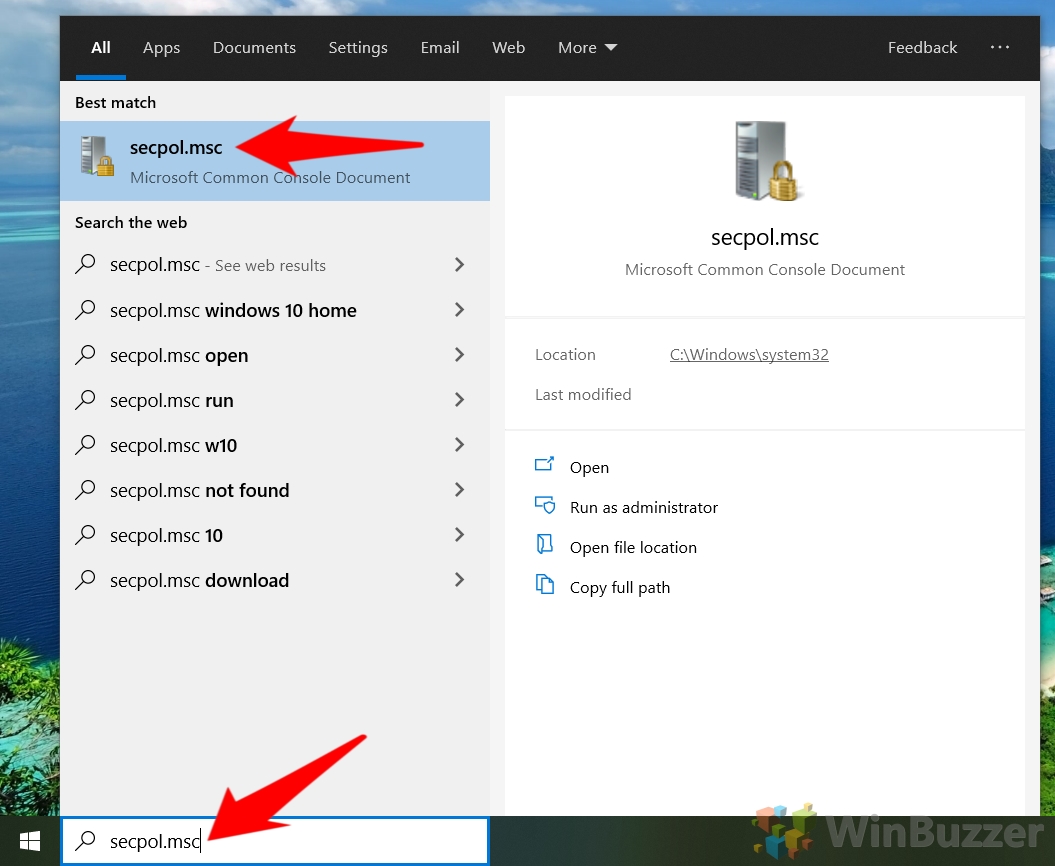Expand the 'secpol.msc windows 10 home' suggestion

459,310
